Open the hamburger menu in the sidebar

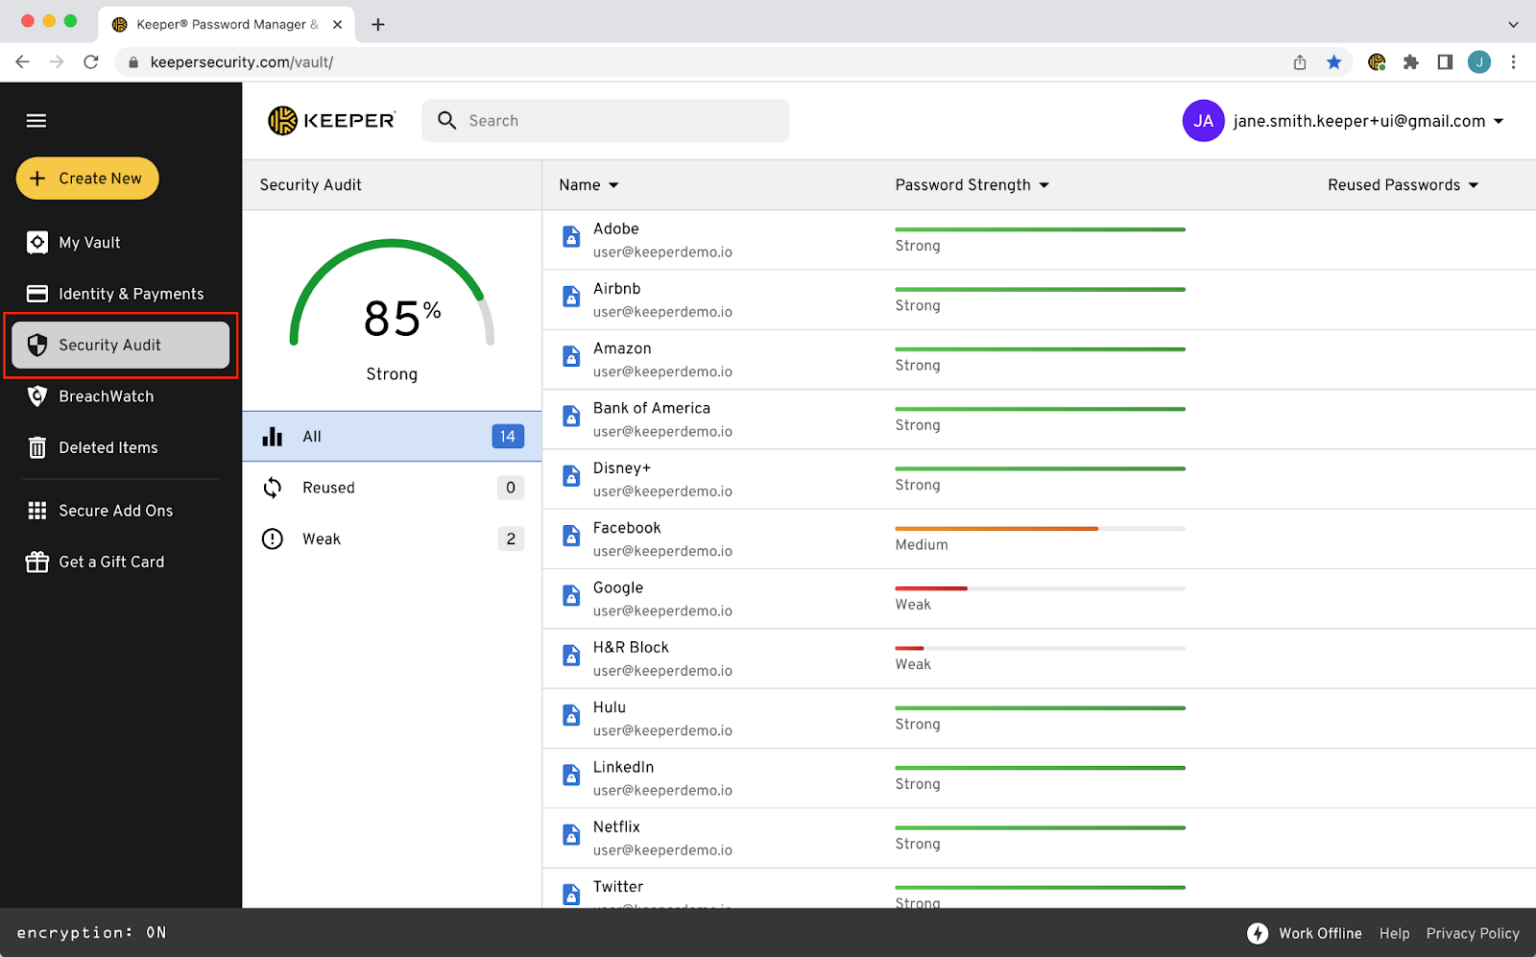pos(36,120)
